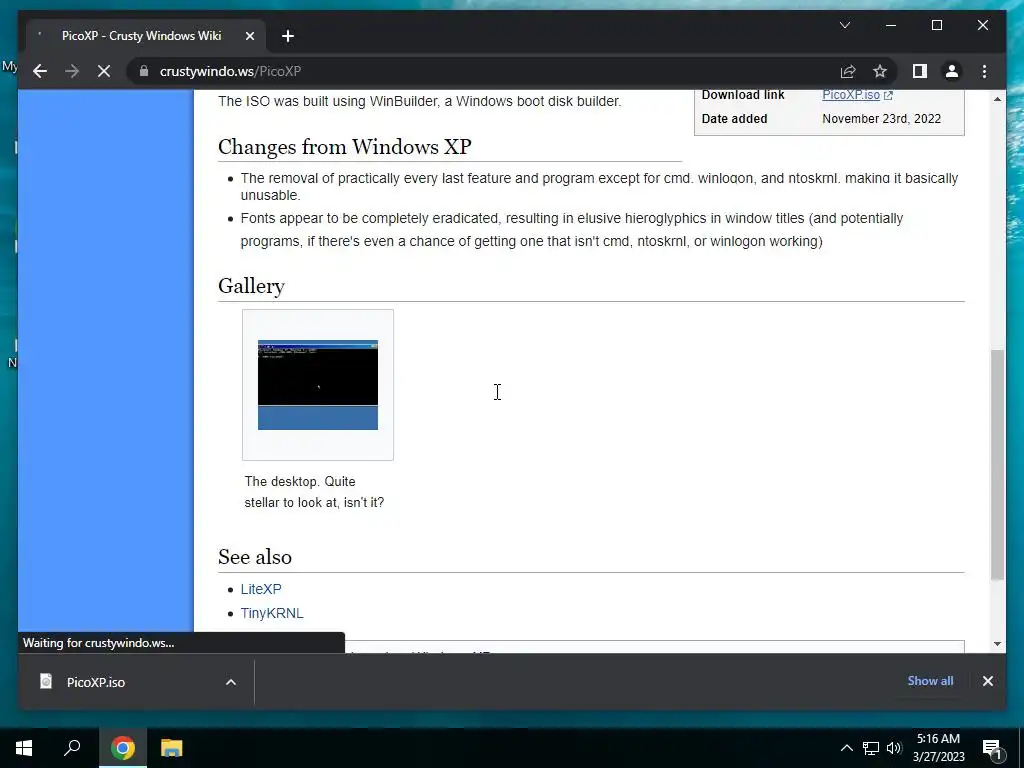1024x768 pixels.
Task: Open network status tray icon
Action: (x=871, y=748)
